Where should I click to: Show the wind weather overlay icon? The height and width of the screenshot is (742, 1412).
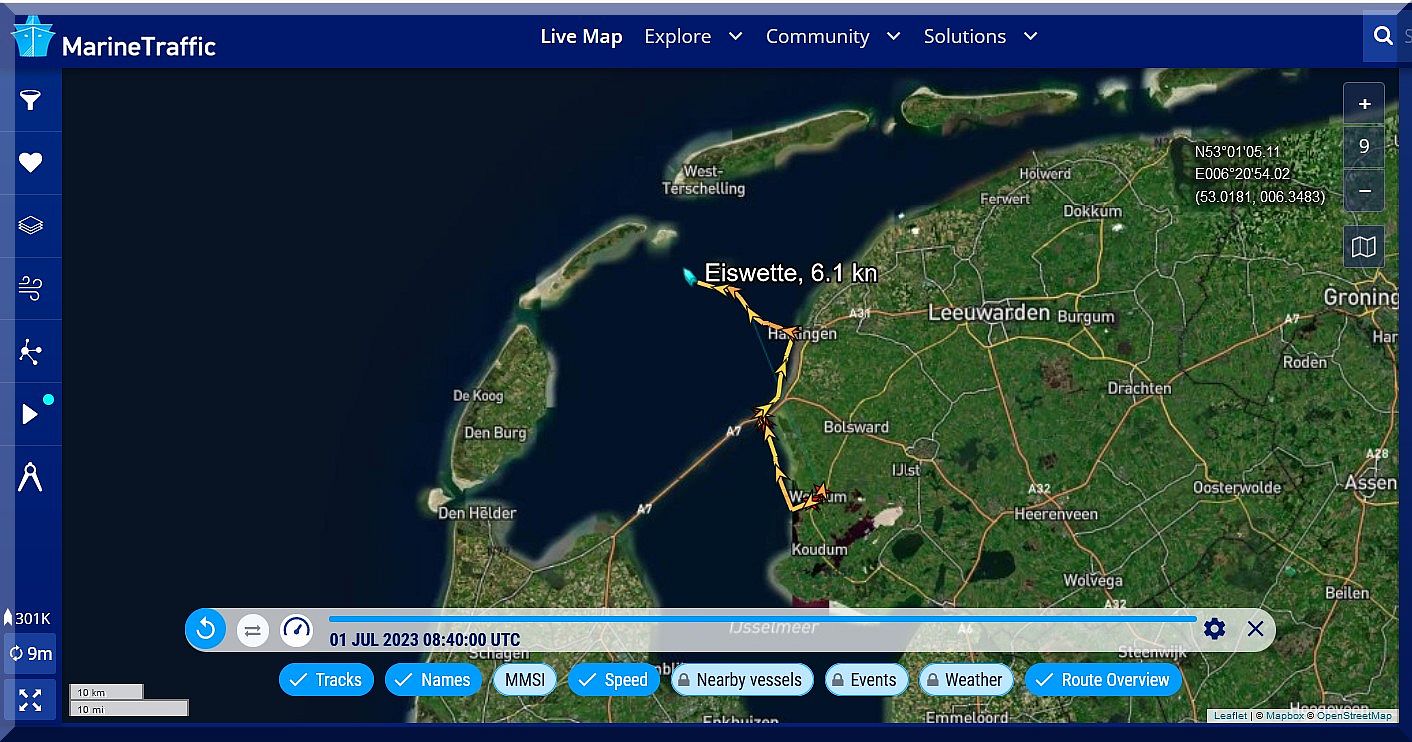pos(31,289)
